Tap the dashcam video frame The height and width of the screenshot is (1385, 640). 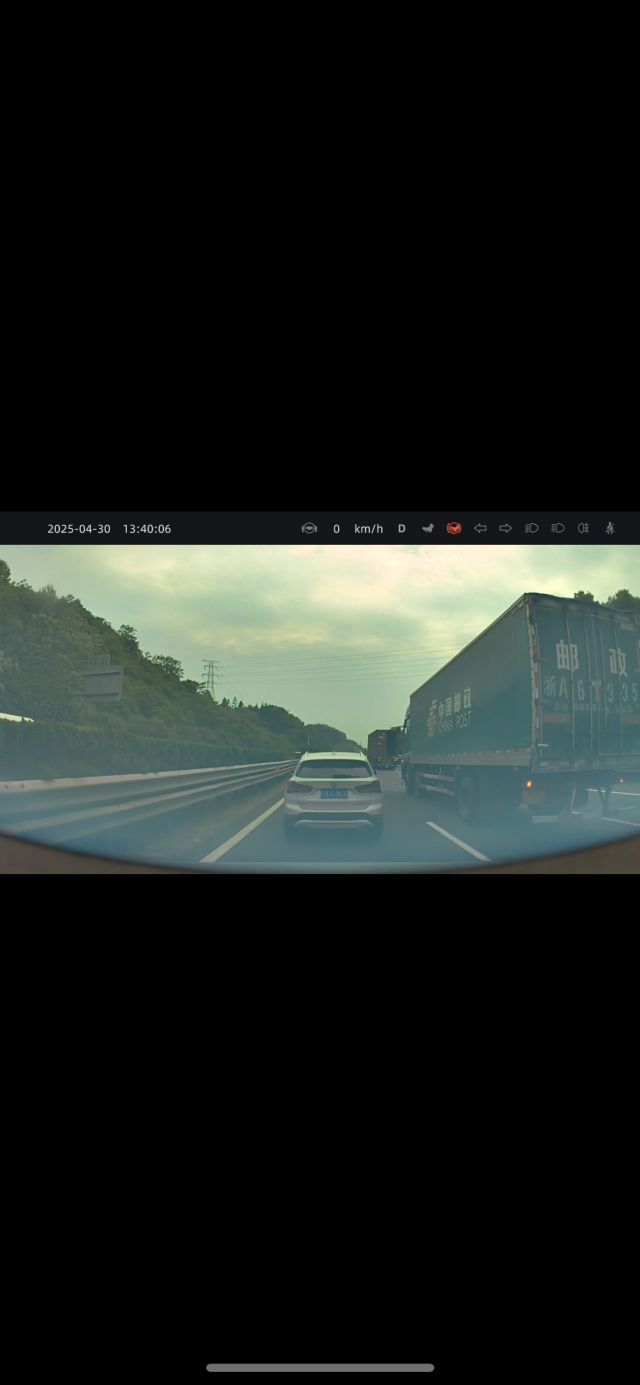pos(320,709)
